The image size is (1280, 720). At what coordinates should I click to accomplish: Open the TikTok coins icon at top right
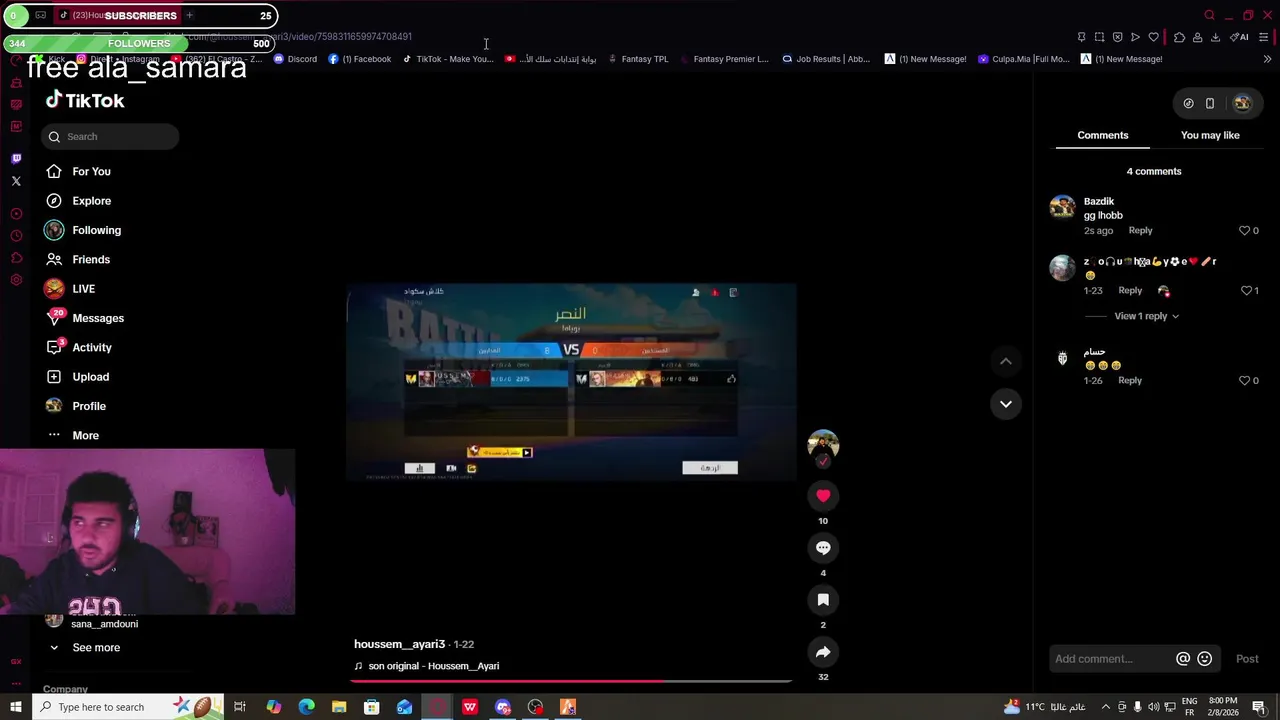(x=1188, y=103)
